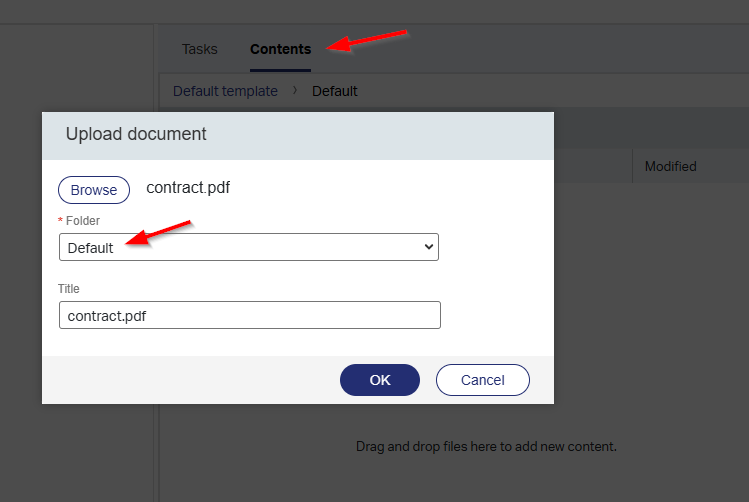This screenshot has height=502, width=749.
Task: Open the Default template breadcrumb link
Action: click(x=225, y=91)
